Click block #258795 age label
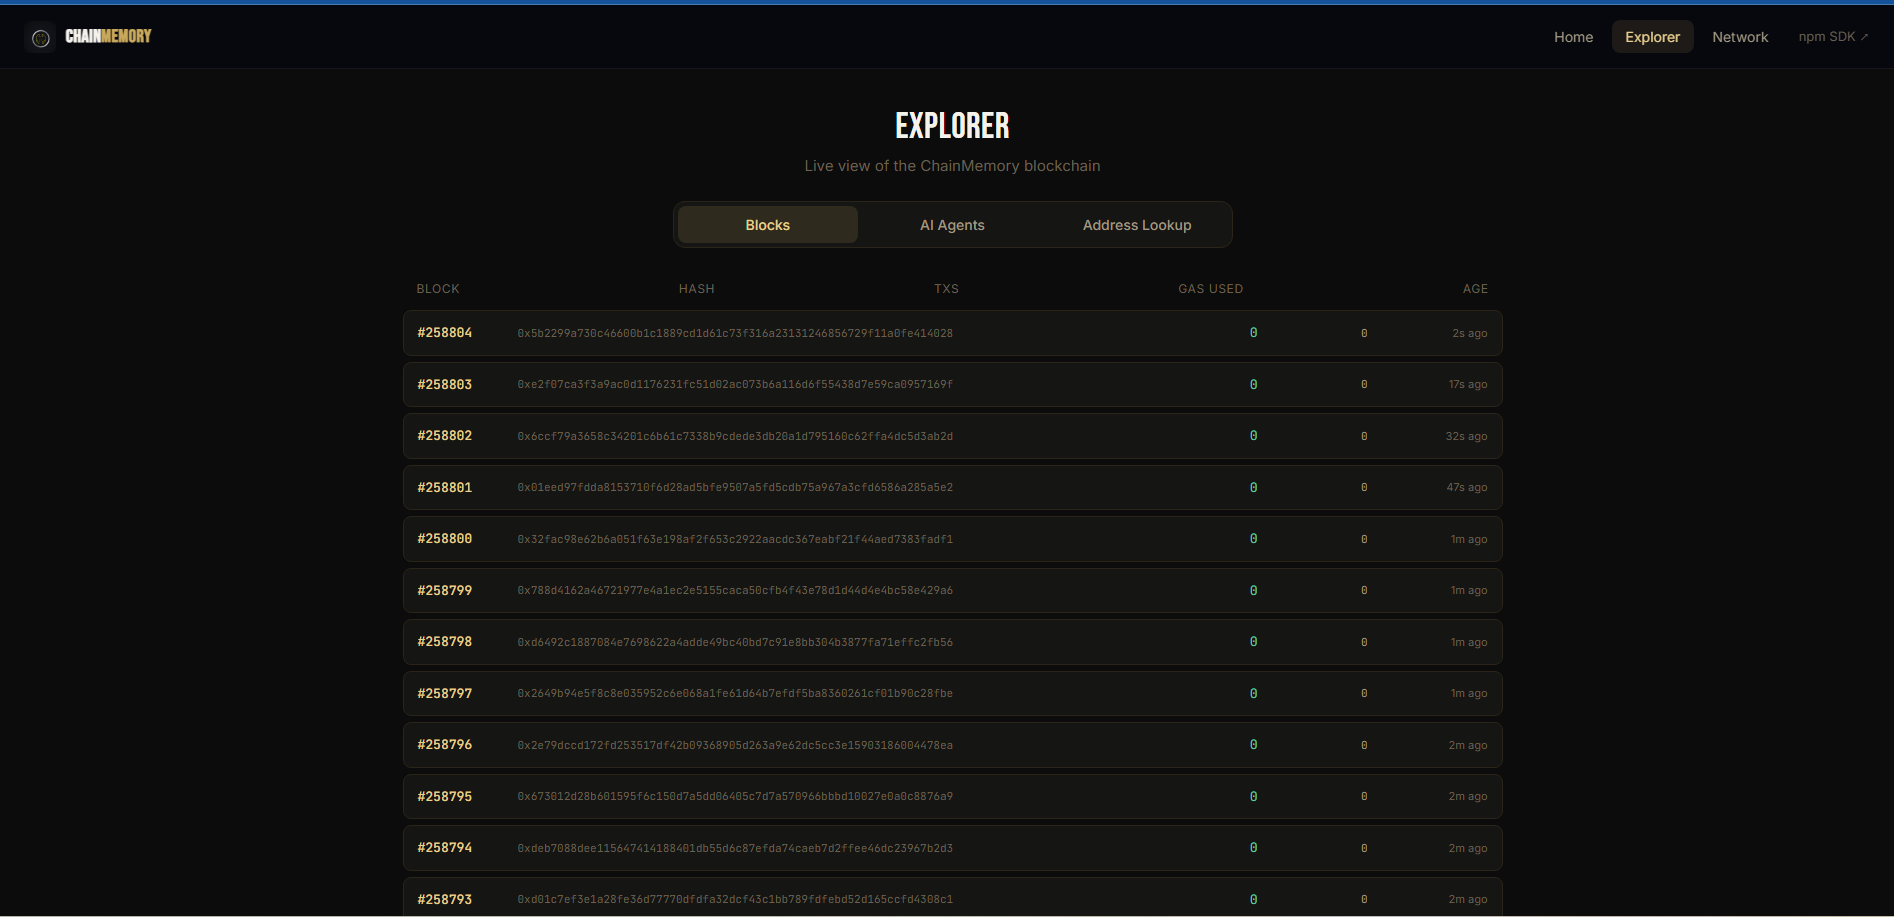The width and height of the screenshot is (1894, 917). 1468,797
